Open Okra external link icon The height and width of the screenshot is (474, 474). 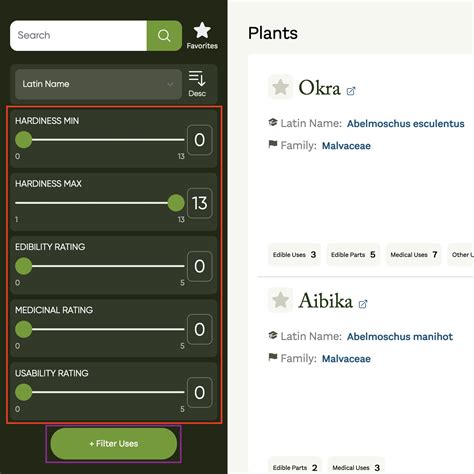point(351,91)
